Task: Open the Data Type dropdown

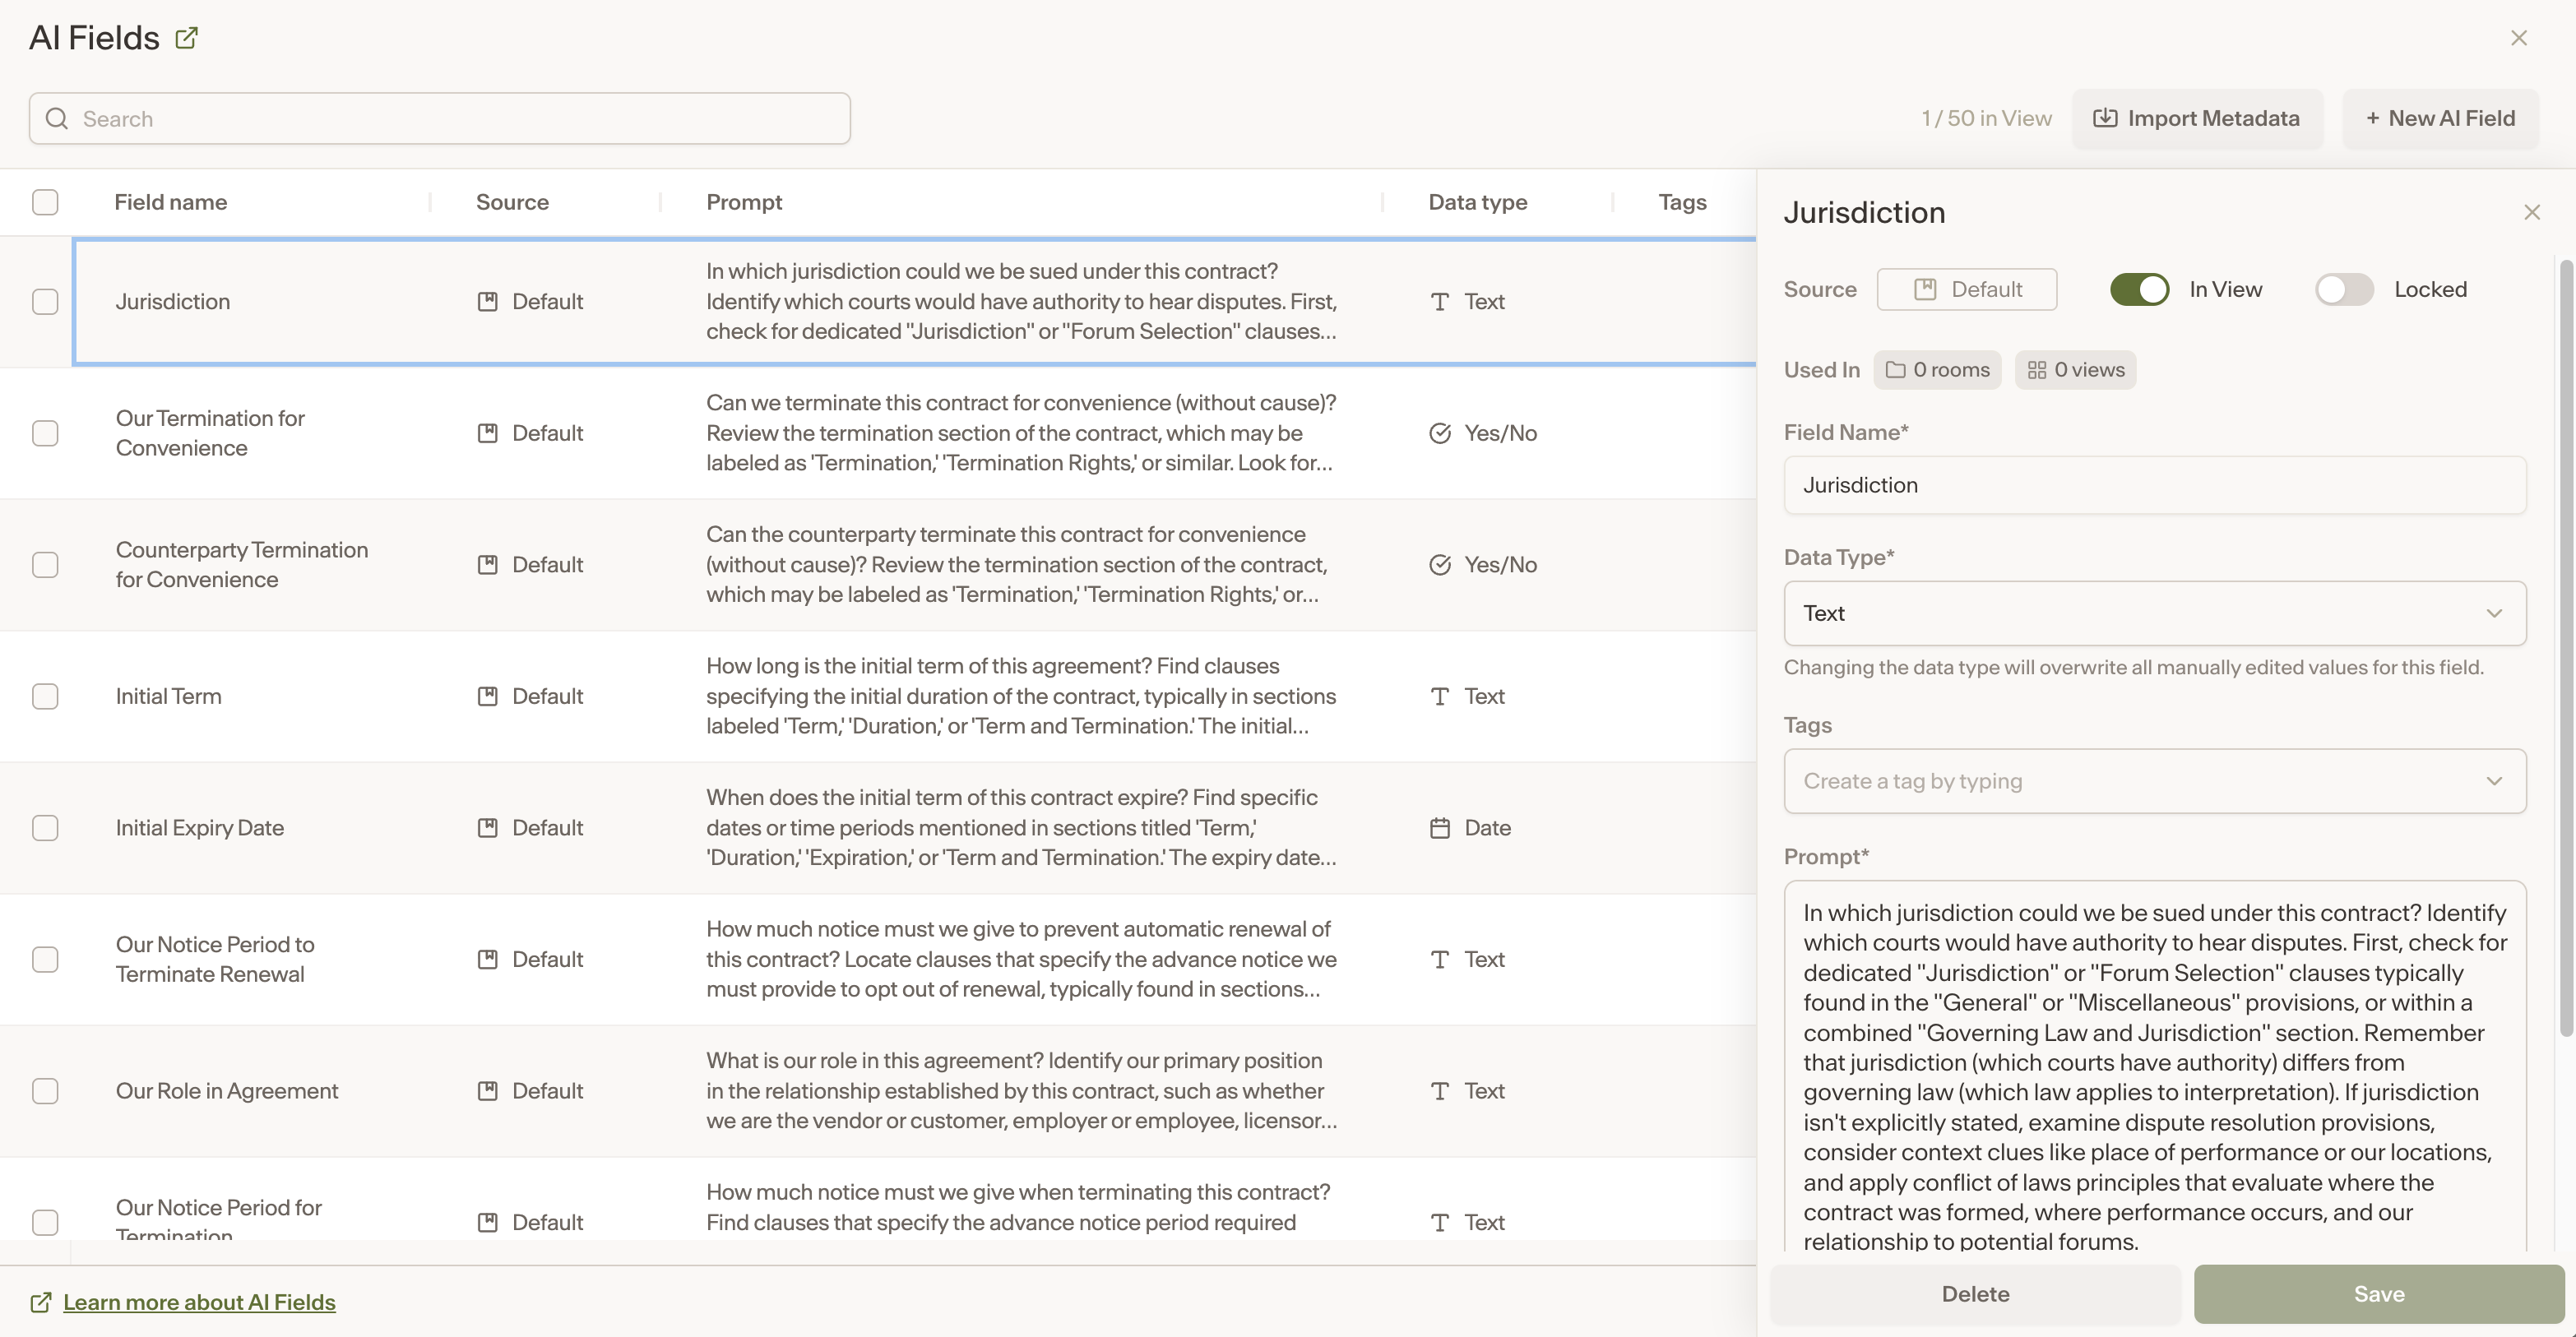Action: (x=2155, y=613)
